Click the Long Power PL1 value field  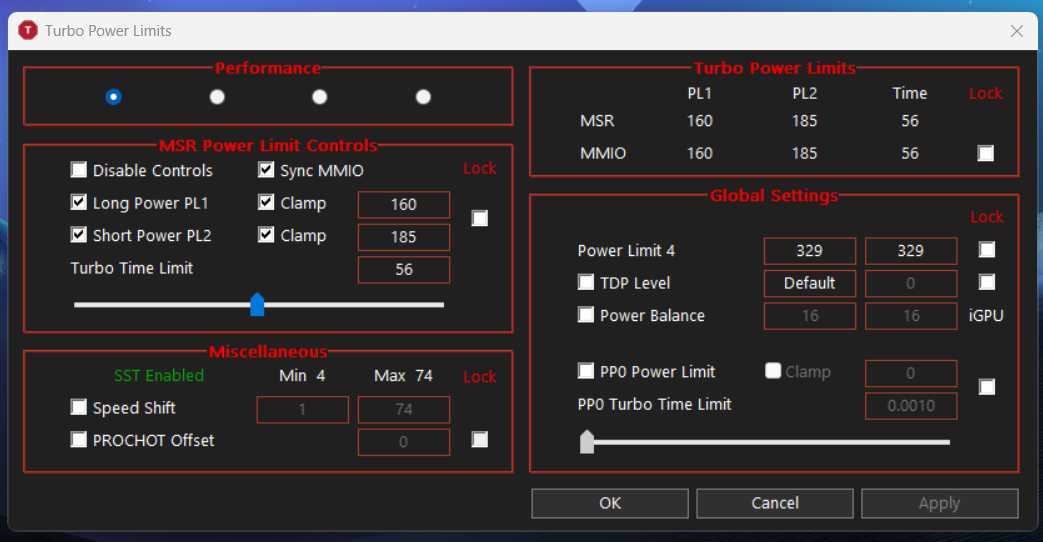tap(403, 204)
